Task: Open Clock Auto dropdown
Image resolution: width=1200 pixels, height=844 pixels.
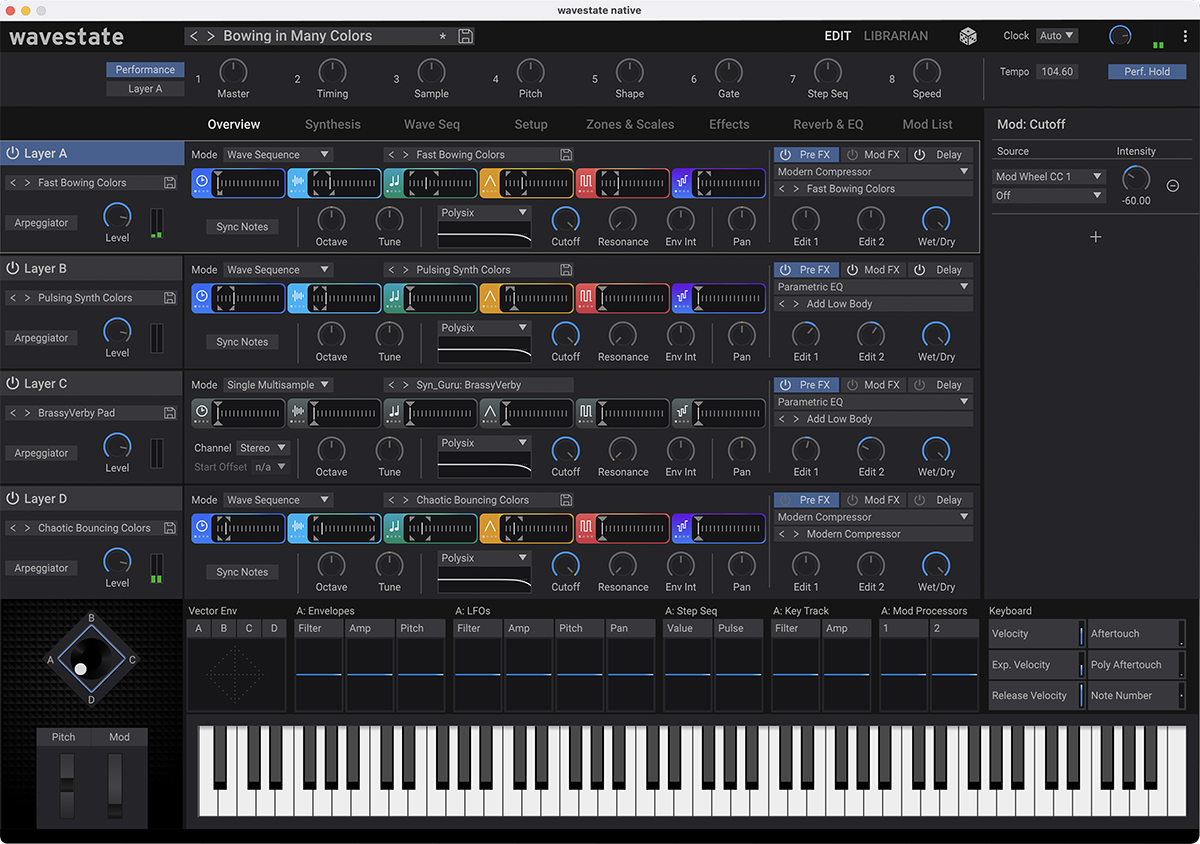Action: 1057,36
